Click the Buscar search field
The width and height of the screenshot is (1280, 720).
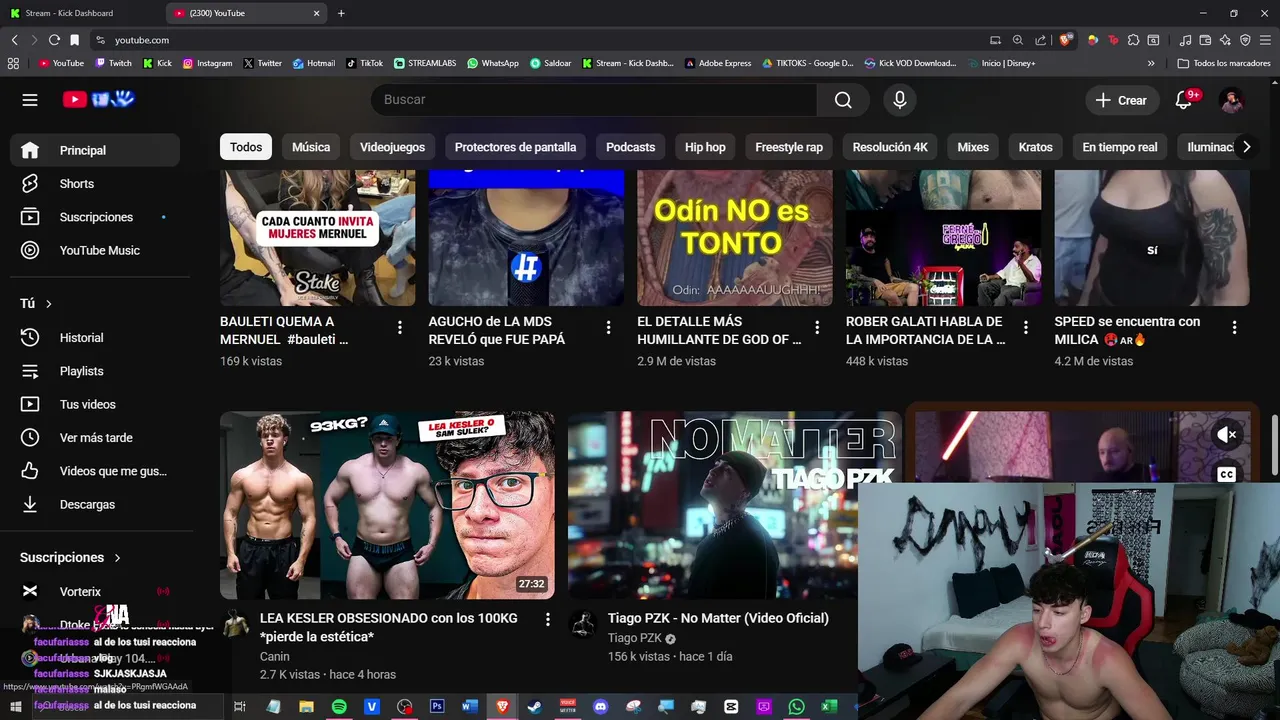[x=594, y=100]
